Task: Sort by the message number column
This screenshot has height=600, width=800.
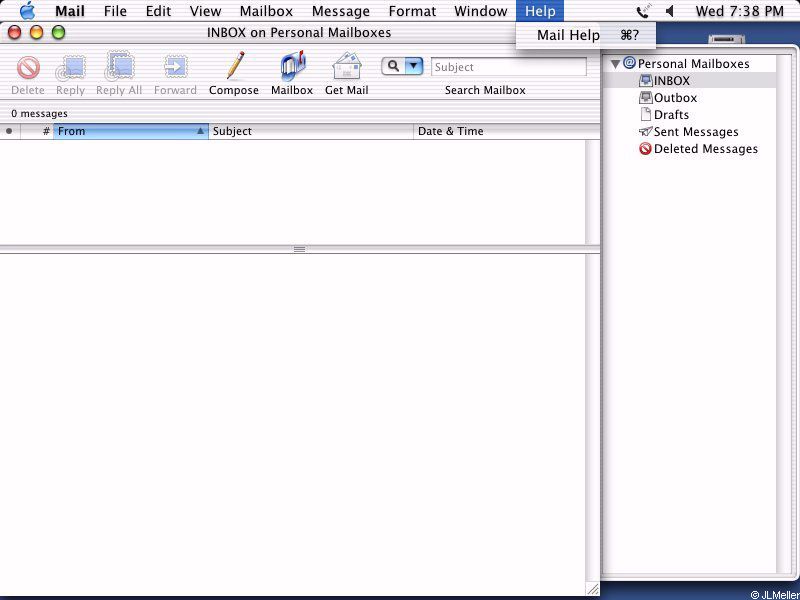Action: [37, 131]
